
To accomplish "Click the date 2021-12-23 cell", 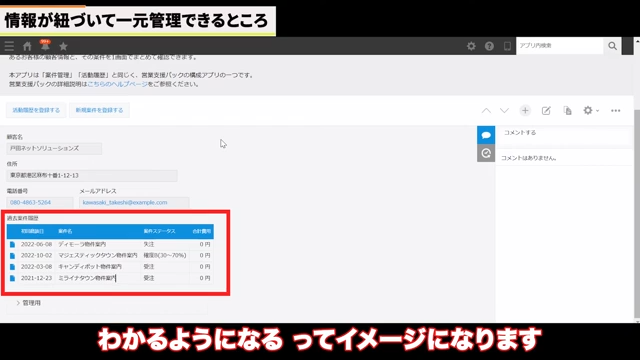I will pyautogui.click(x=36, y=278).
